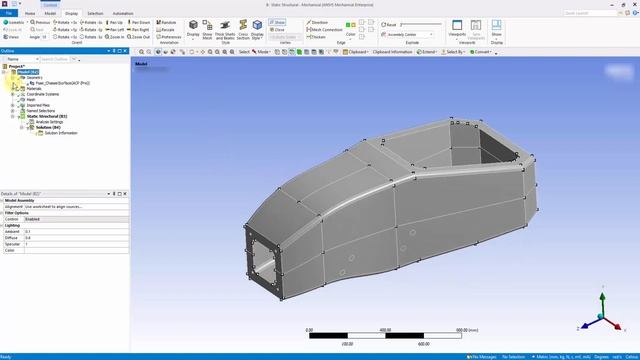Open the Select Mode dropdown

point(260,52)
